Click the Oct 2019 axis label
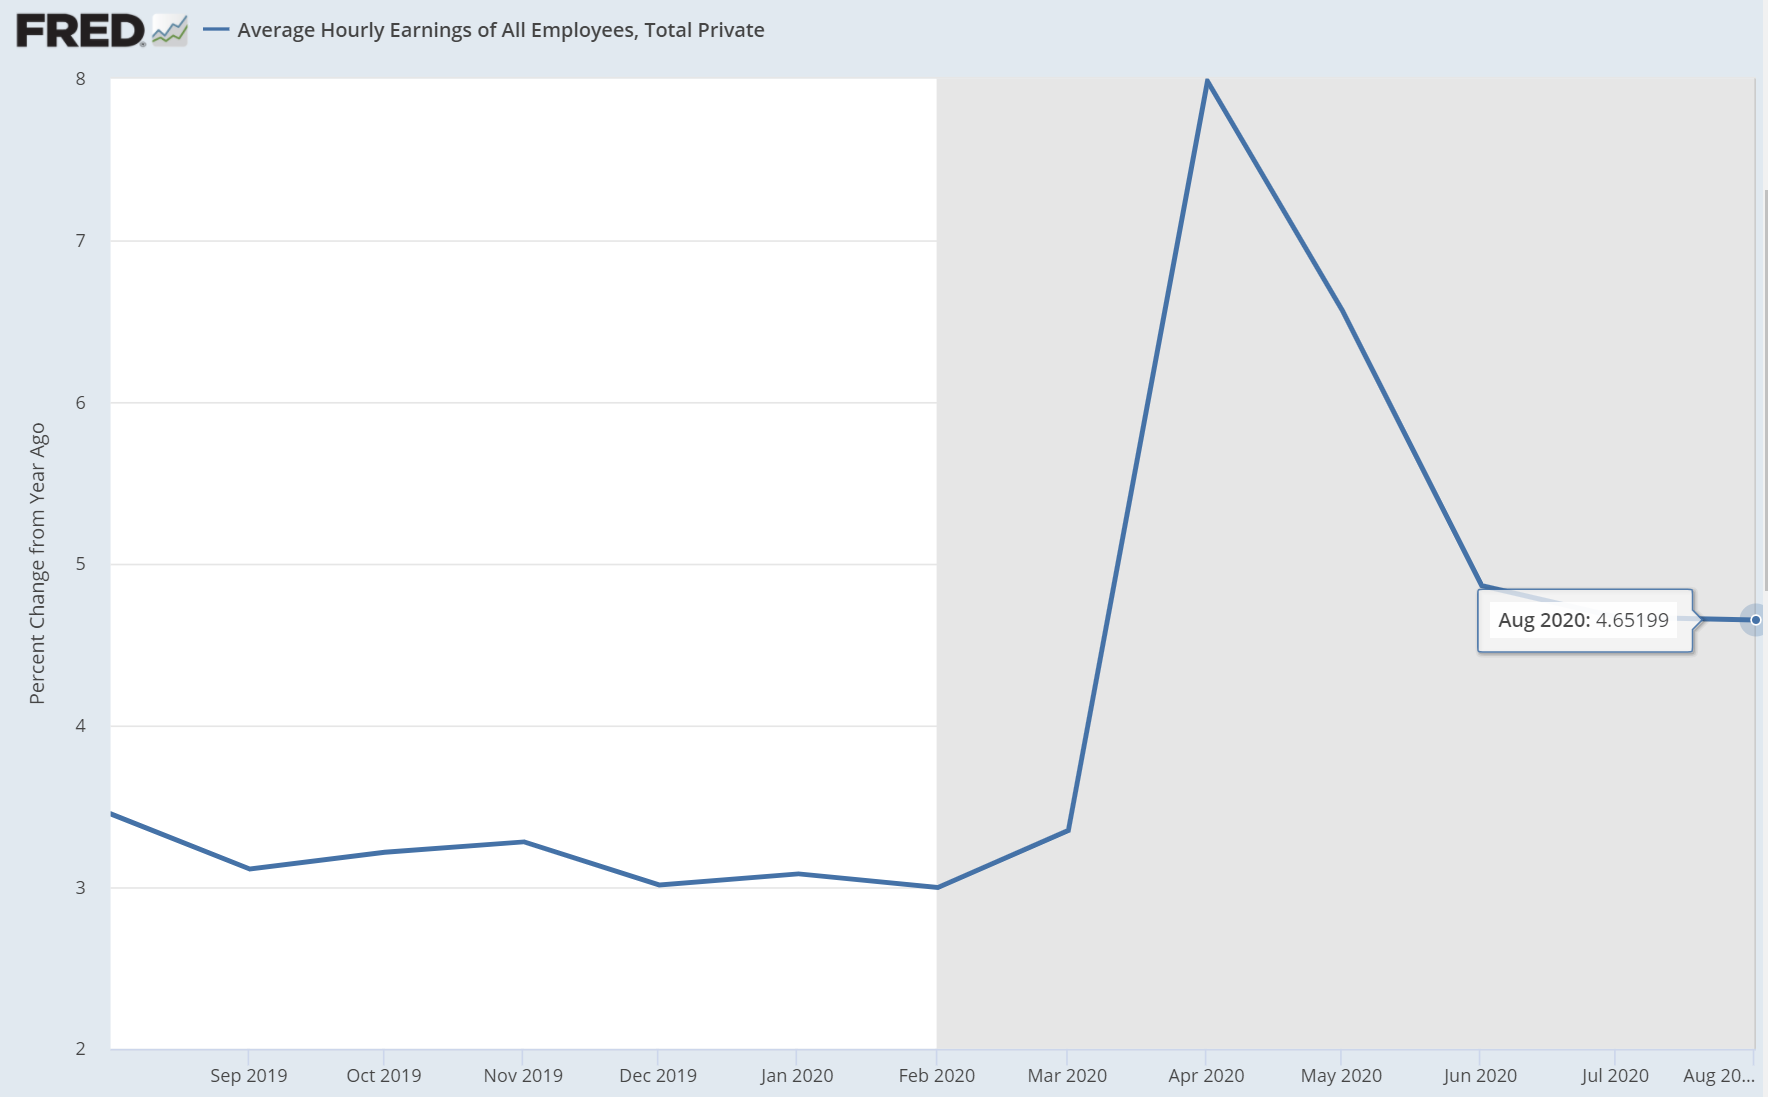Viewport: 1768px width, 1097px height. tap(384, 1075)
